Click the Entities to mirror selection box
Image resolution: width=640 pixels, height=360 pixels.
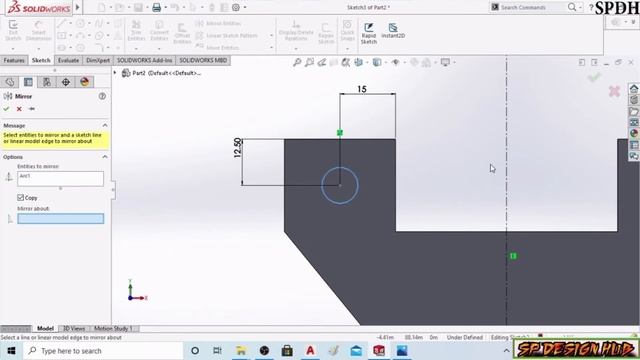point(60,179)
